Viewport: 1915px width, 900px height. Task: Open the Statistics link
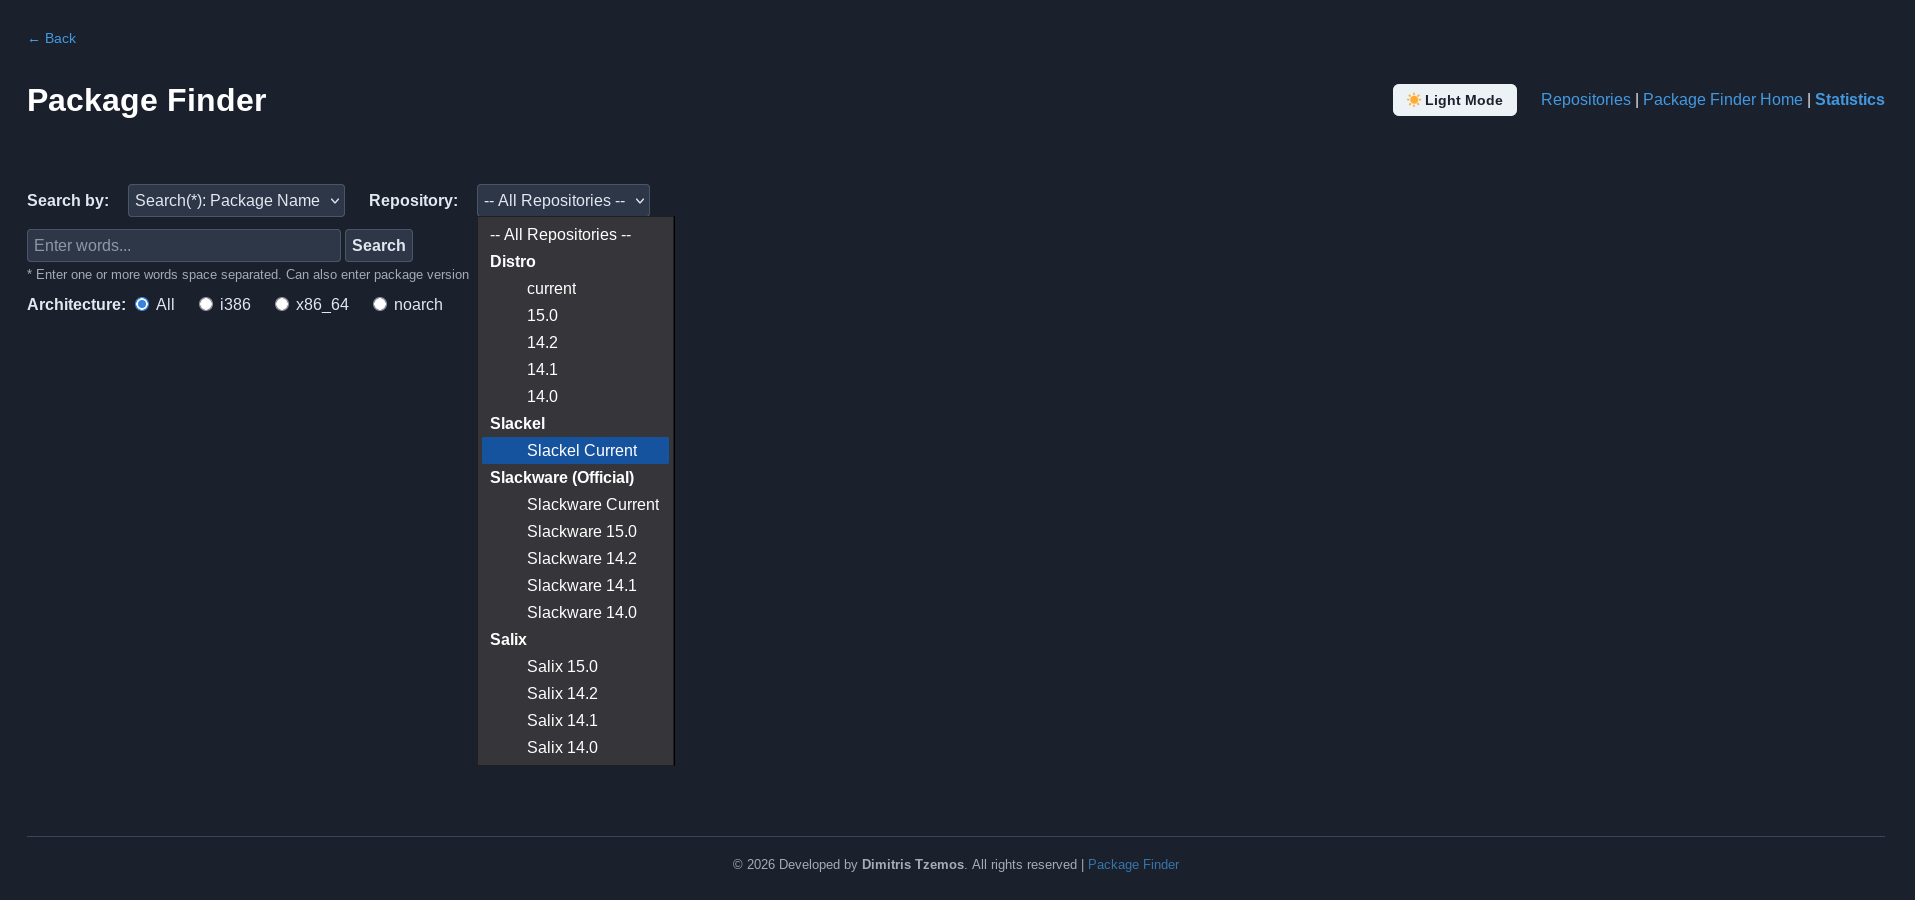pyautogui.click(x=1849, y=100)
